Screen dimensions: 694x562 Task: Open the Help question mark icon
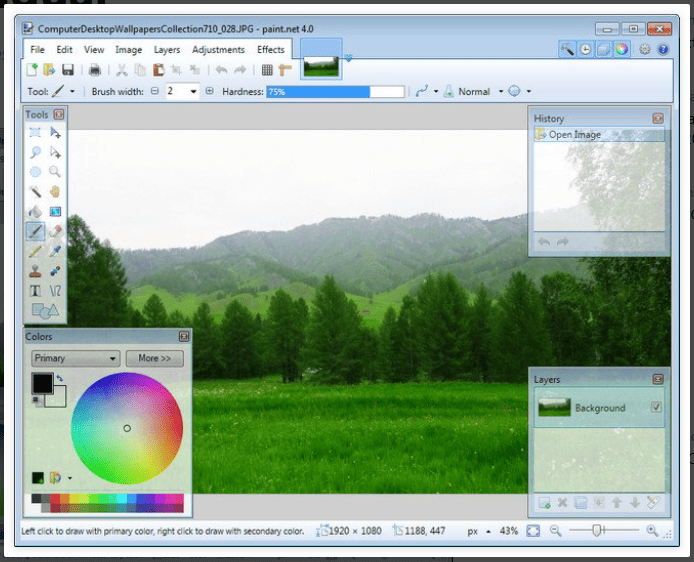click(x=663, y=49)
